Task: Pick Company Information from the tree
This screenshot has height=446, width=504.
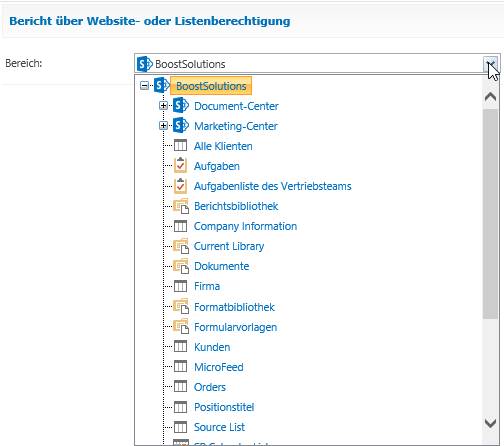Action: (245, 226)
